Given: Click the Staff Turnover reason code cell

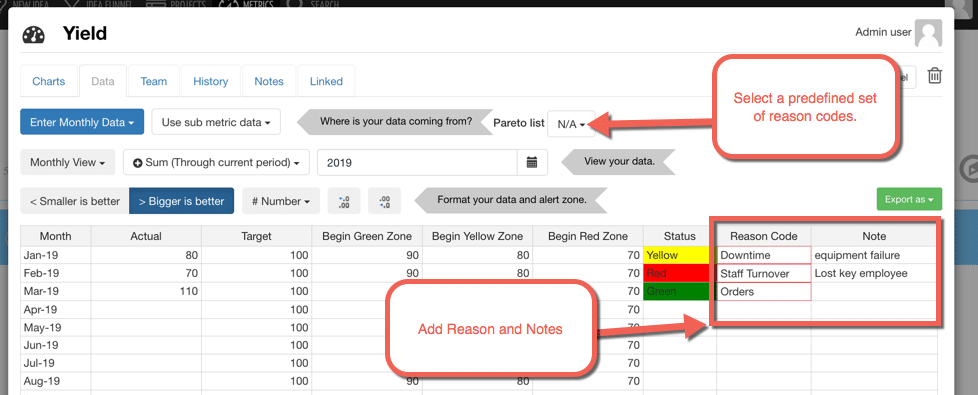Looking at the screenshot, I should [764, 273].
